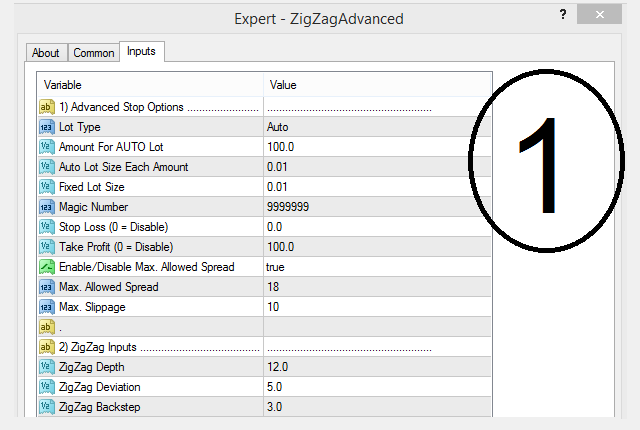Click the icon next to Magic Number
640x430 pixels.
[x=47, y=207]
